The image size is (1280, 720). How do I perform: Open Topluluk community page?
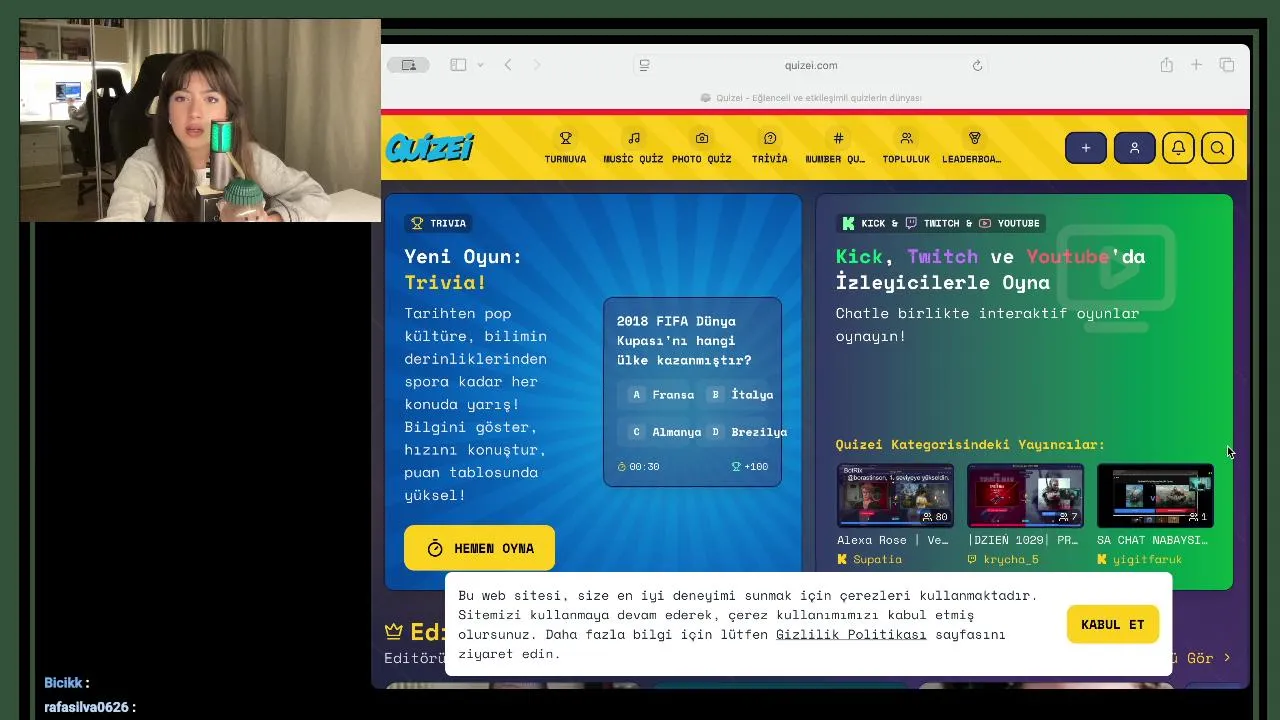pos(906,148)
